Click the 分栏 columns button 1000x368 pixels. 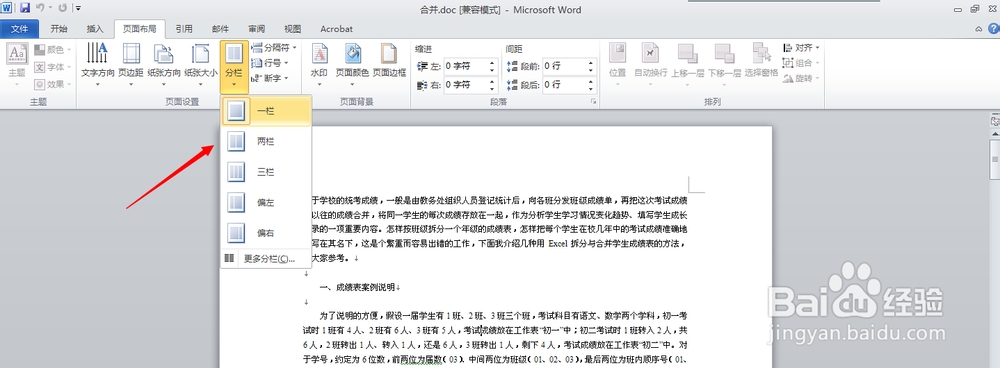tap(235, 66)
